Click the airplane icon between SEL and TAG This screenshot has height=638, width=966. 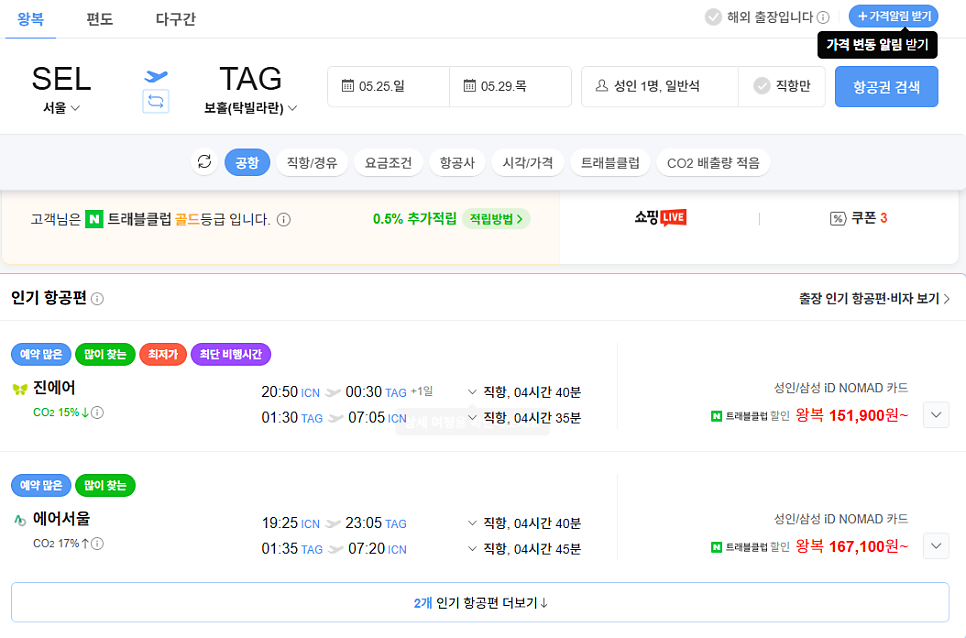156,76
